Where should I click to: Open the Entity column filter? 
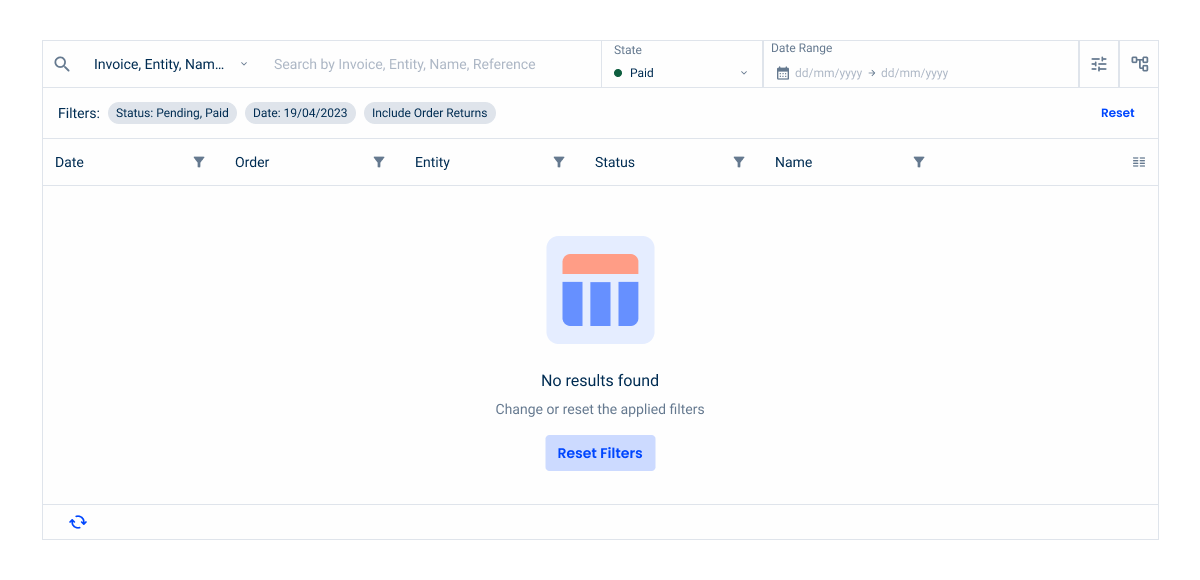tap(559, 162)
